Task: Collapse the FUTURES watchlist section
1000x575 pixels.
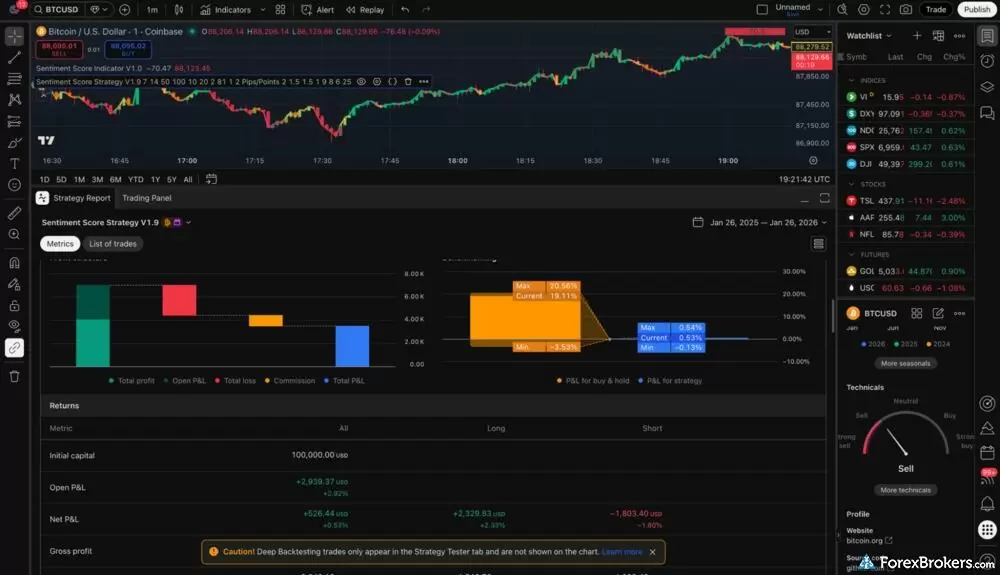Action: (851, 254)
